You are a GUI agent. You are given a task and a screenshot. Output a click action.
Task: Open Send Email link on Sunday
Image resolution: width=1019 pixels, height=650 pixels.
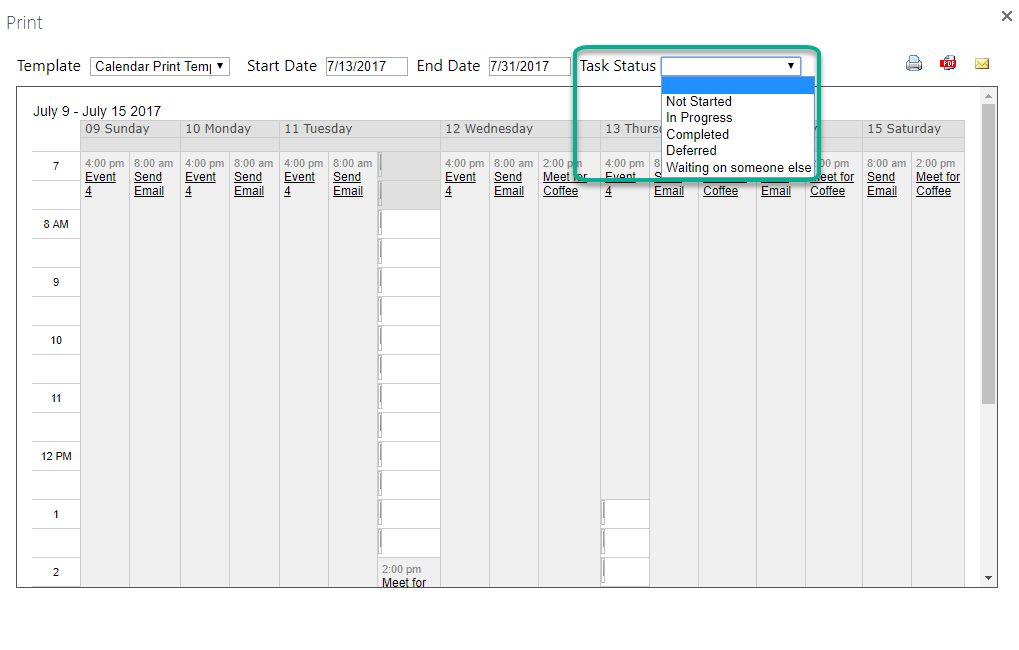149,184
